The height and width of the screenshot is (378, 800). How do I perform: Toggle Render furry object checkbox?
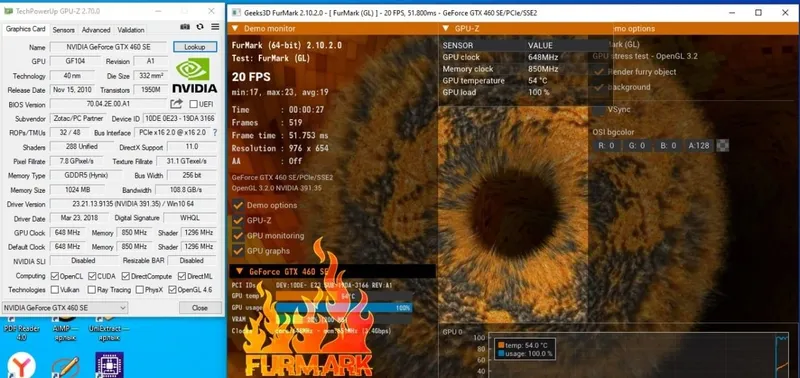[599, 72]
